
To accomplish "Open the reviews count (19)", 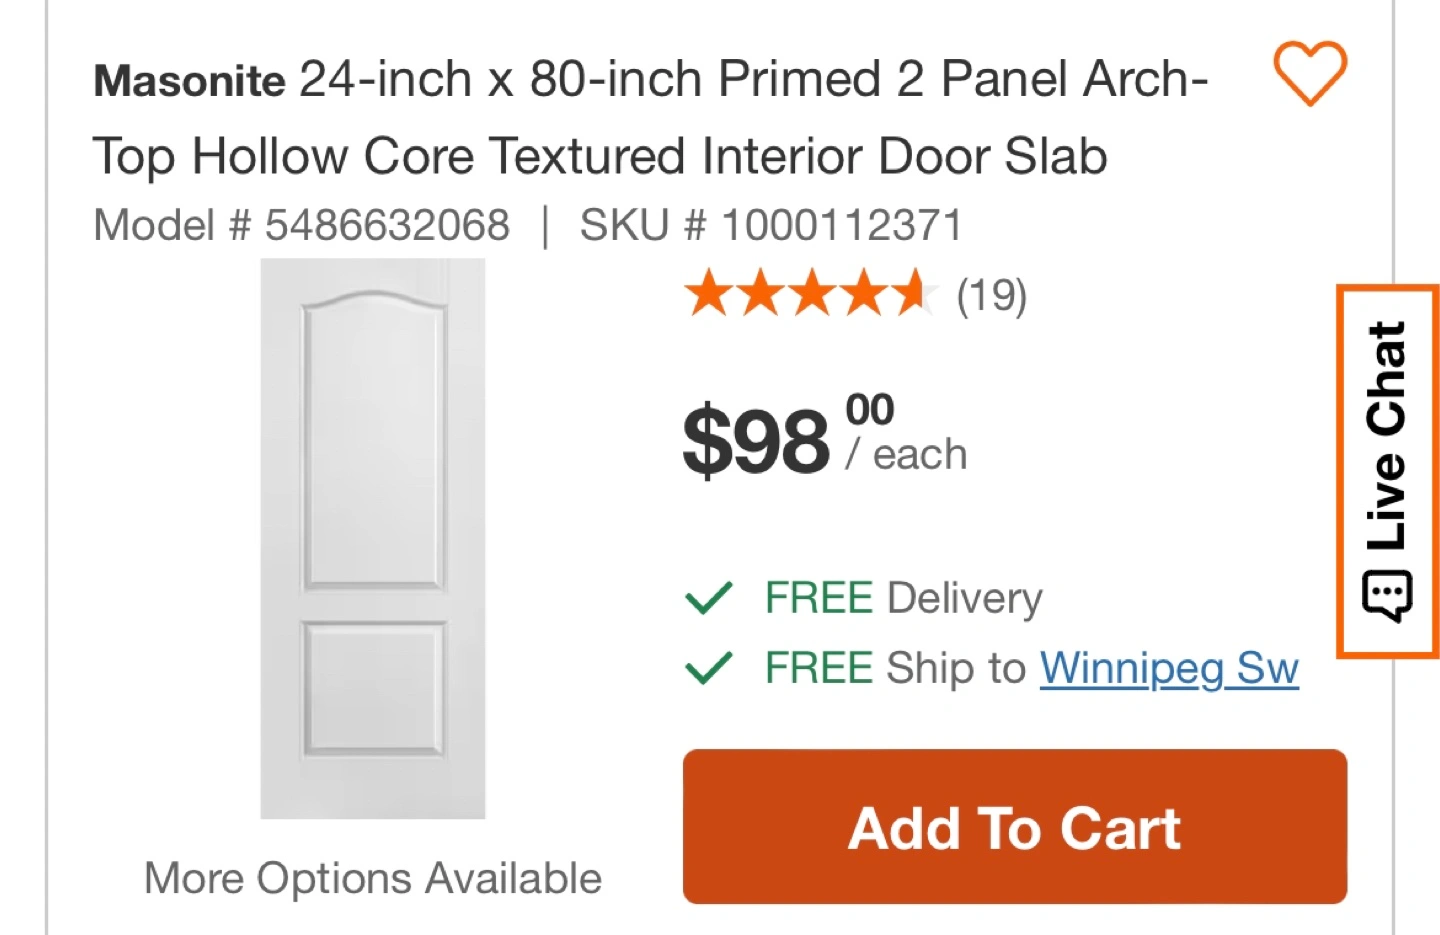I will click(991, 296).
